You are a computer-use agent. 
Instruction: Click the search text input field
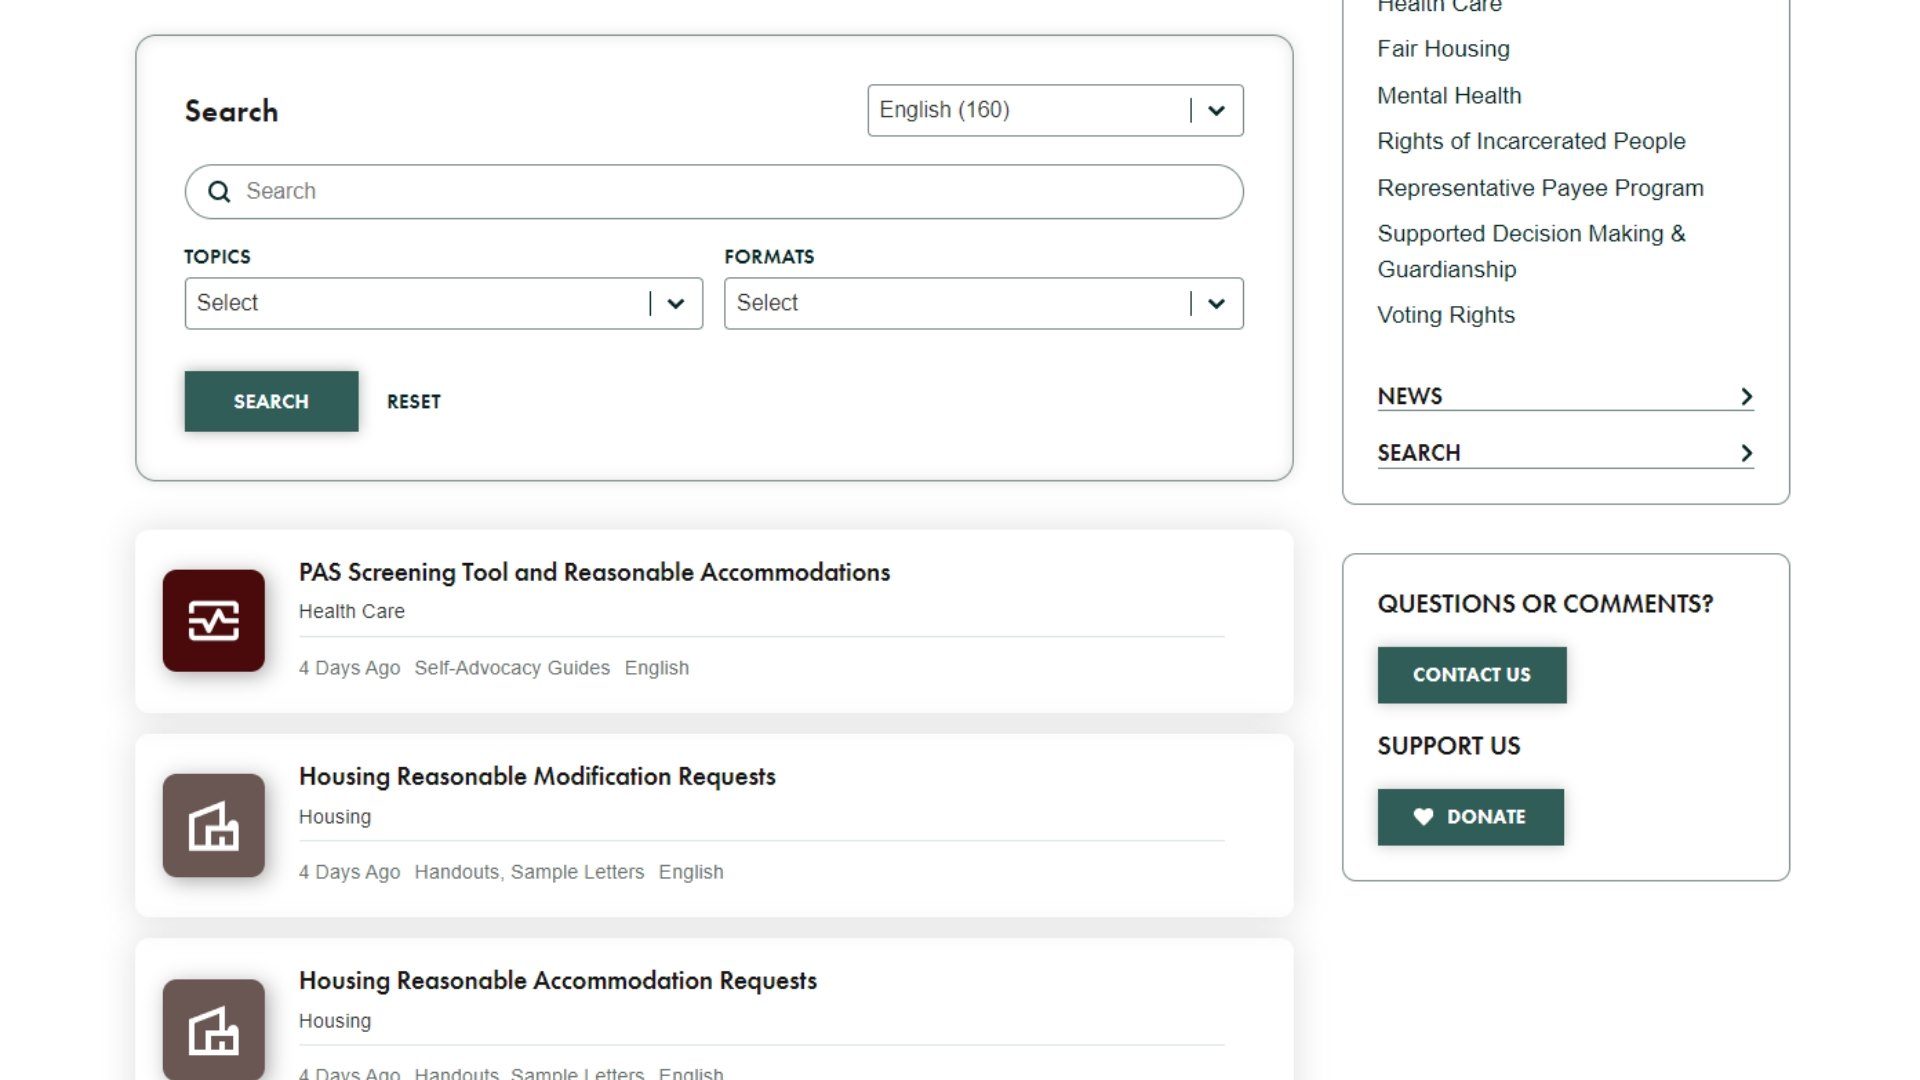tap(713, 191)
